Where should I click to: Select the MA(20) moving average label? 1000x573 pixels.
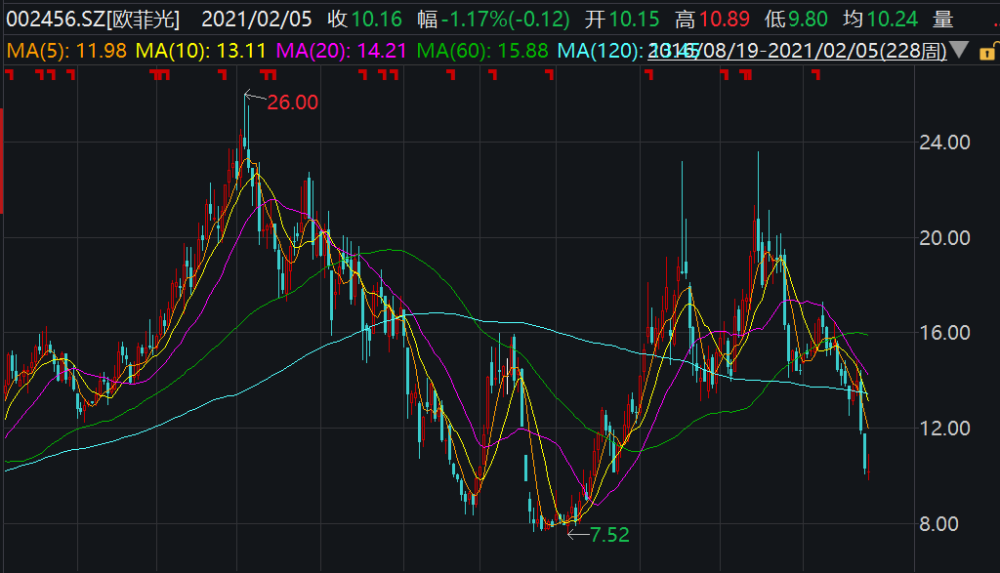coord(341,50)
